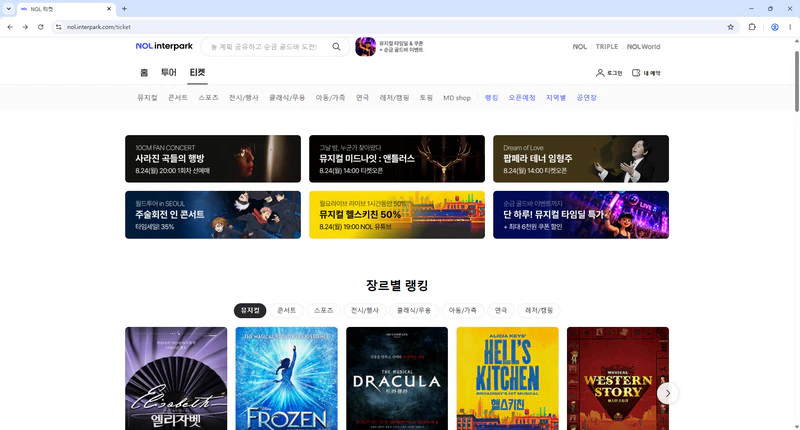Open the 엘리자벳 musical poster
The width and height of the screenshot is (800, 430).
(x=176, y=378)
